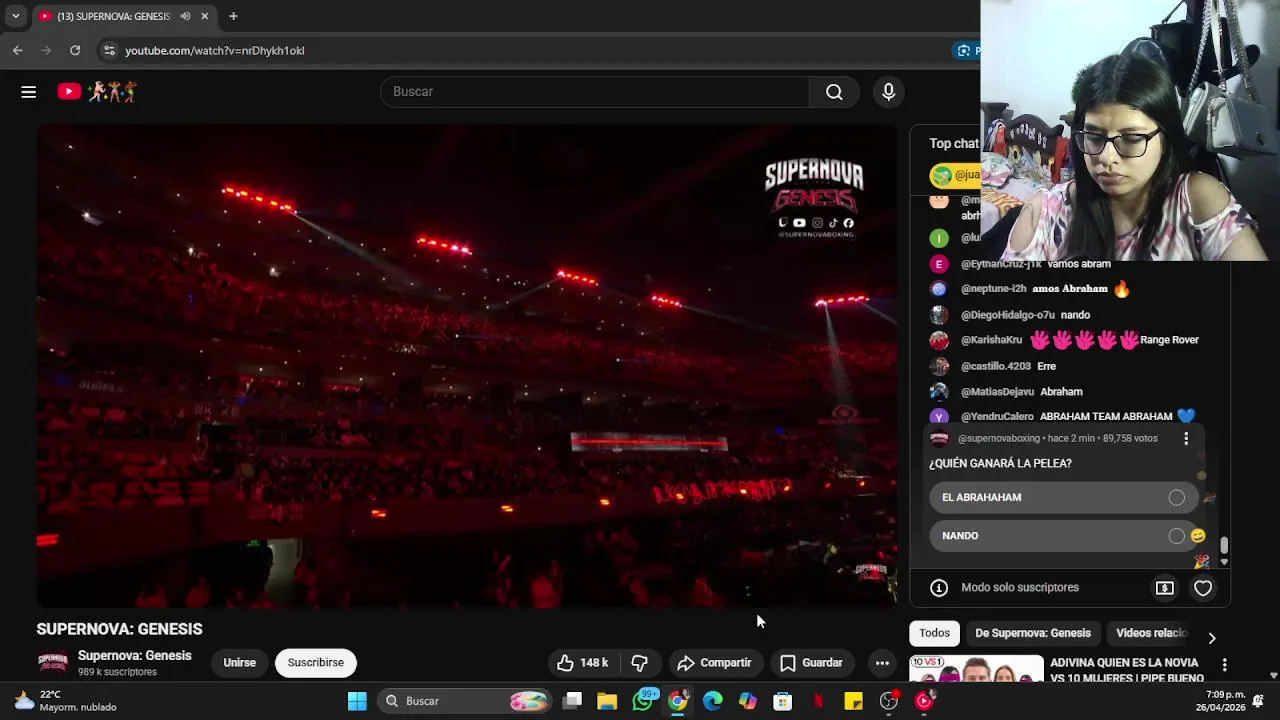Open notifications bell in system tray

[1258, 701]
